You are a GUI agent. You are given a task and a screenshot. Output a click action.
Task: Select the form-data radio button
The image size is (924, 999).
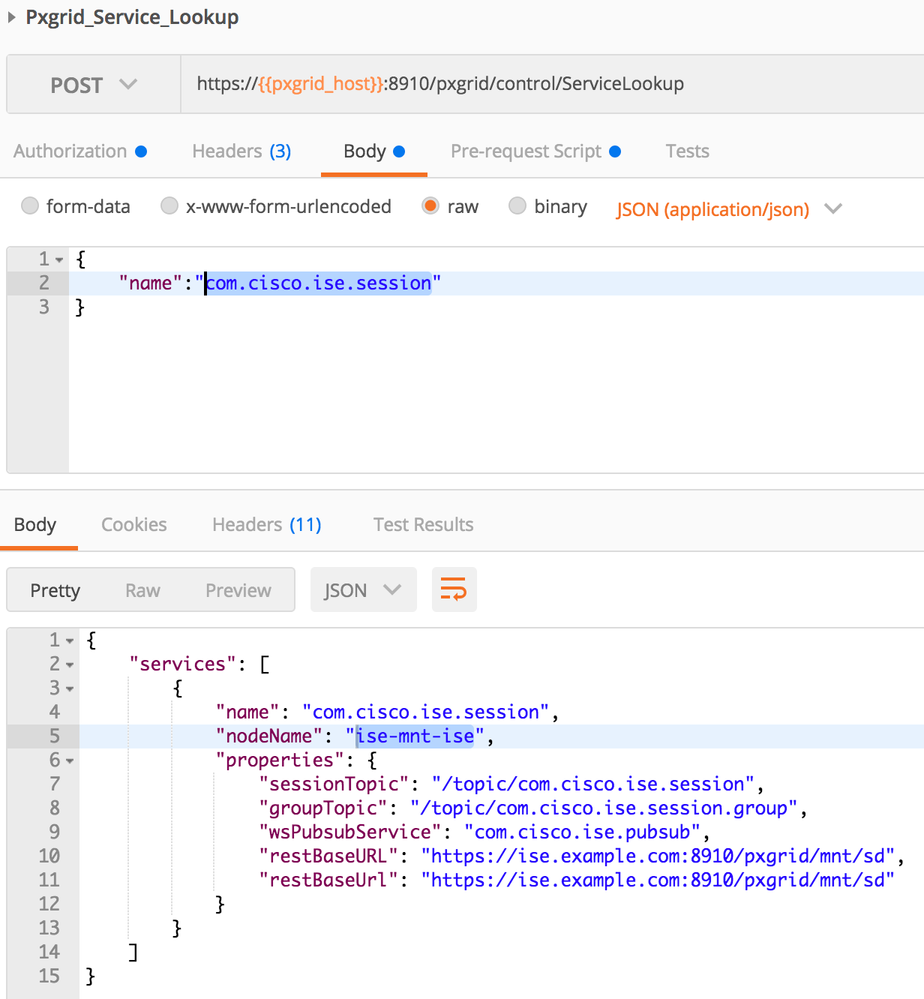(30, 206)
